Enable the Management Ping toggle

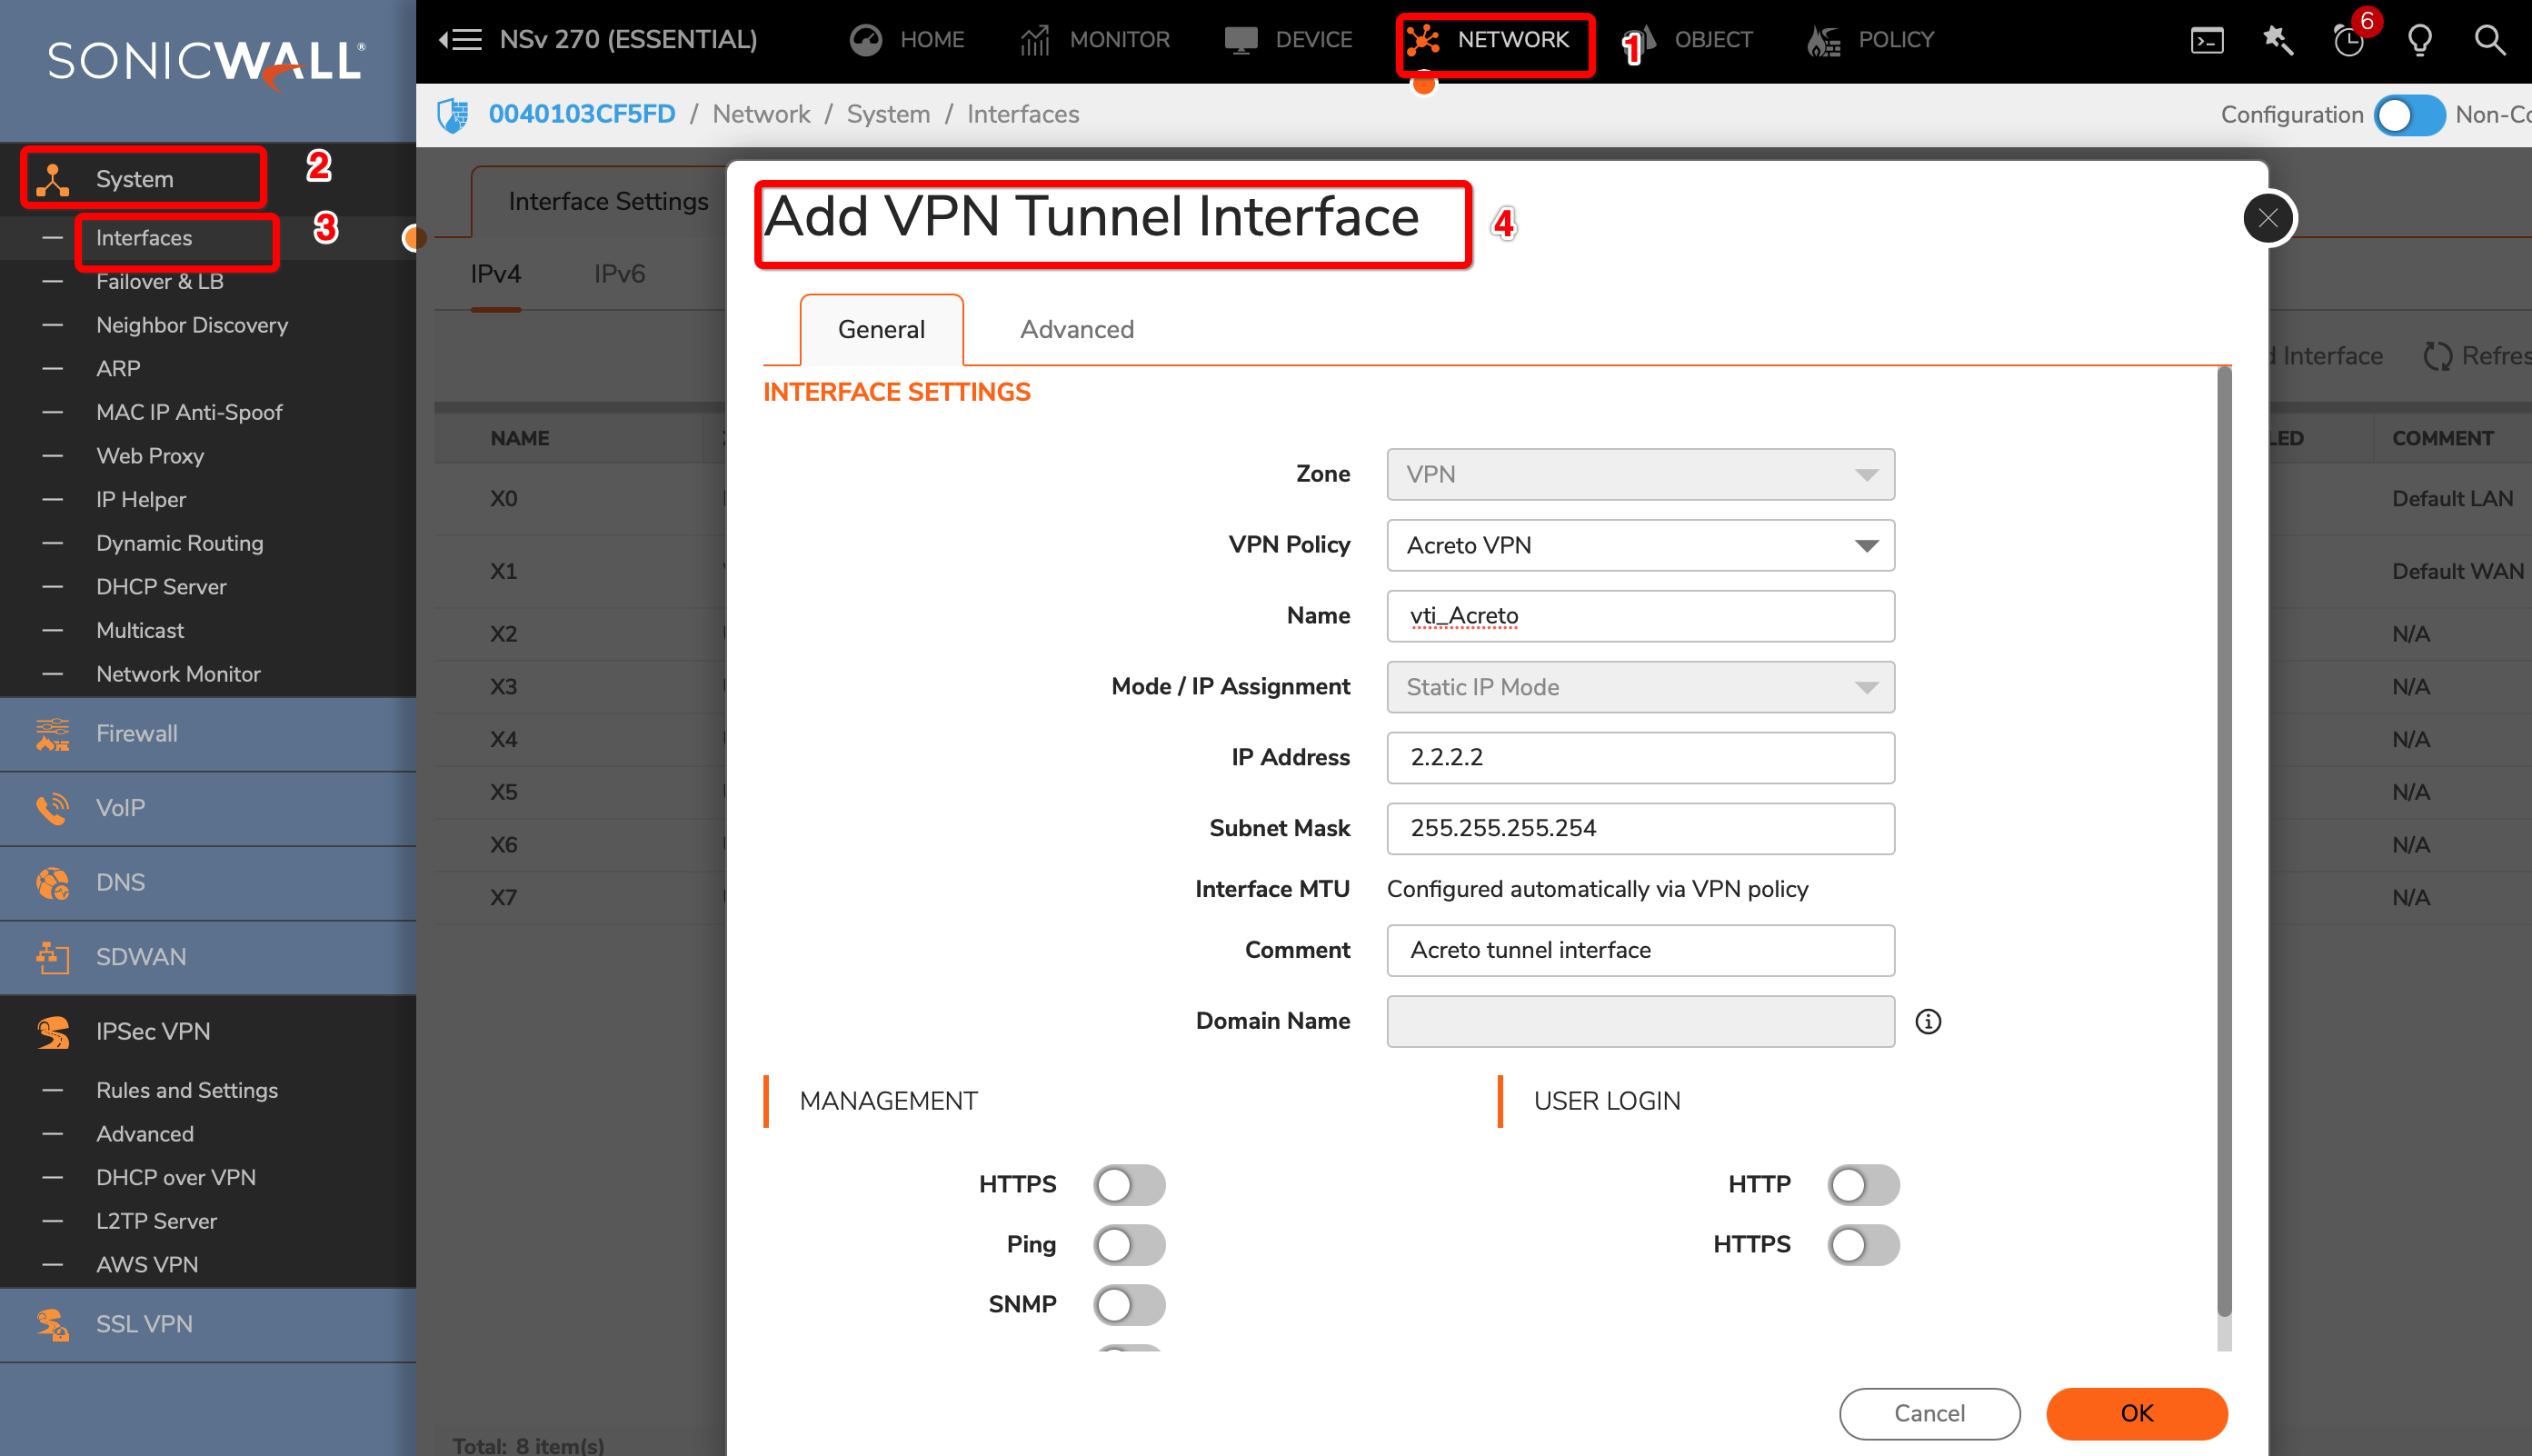click(1129, 1245)
